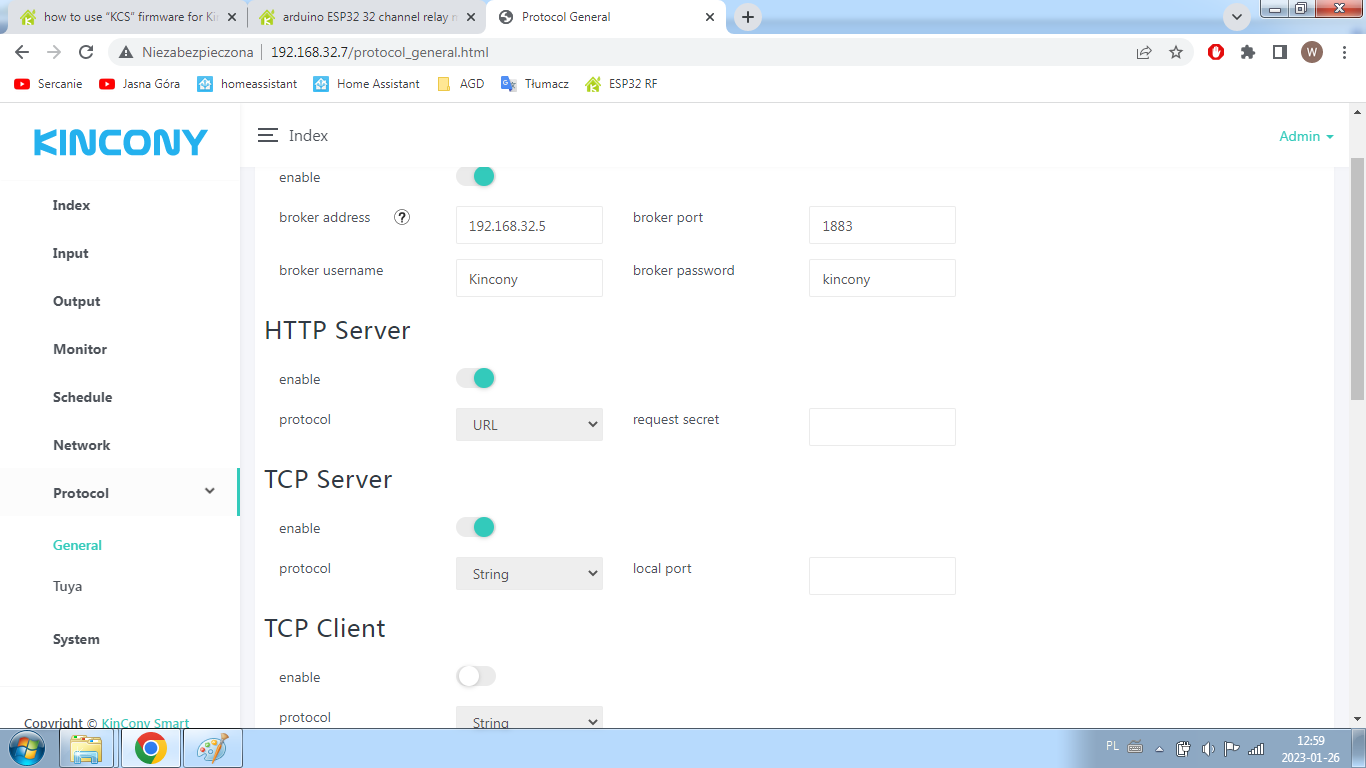This screenshot has height=768, width=1366.
Task: Disable the HTTP Server enable toggle
Action: (x=476, y=378)
